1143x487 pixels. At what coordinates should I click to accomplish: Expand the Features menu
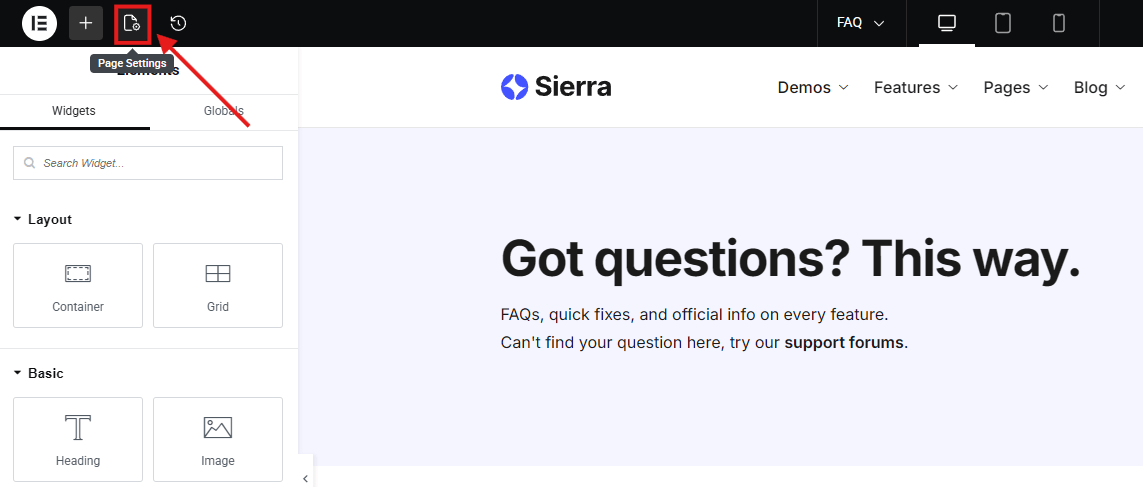916,87
